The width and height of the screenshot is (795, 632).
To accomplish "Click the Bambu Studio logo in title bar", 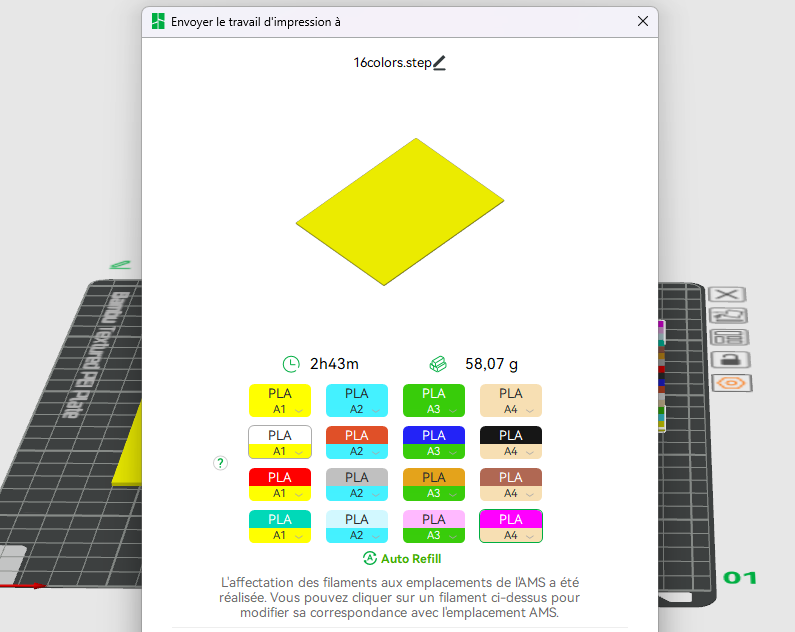I will (x=158, y=21).
